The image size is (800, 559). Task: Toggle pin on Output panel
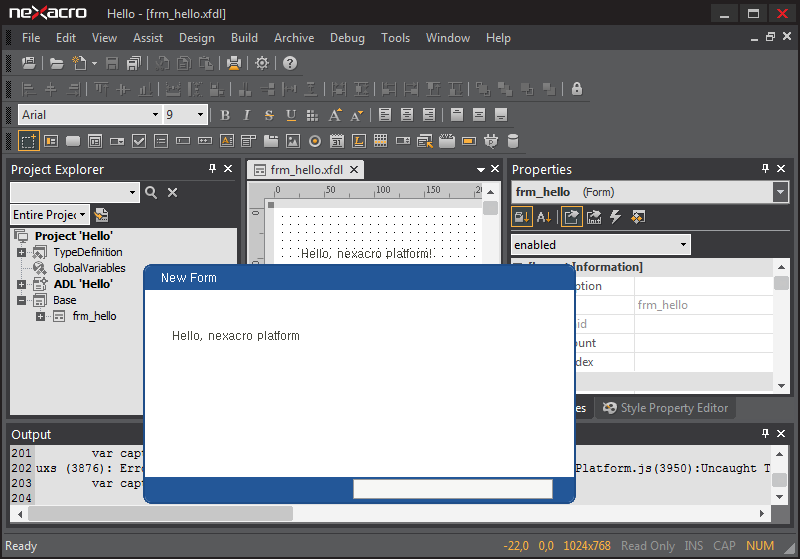click(x=765, y=433)
